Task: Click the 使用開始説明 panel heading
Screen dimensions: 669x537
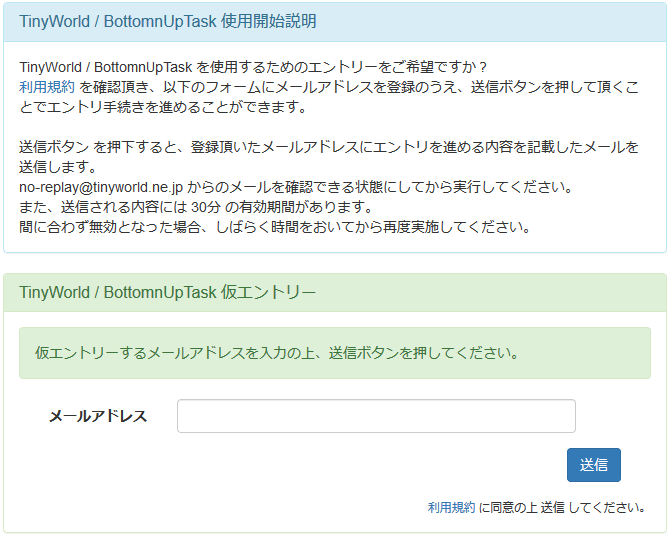Action: point(167,20)
